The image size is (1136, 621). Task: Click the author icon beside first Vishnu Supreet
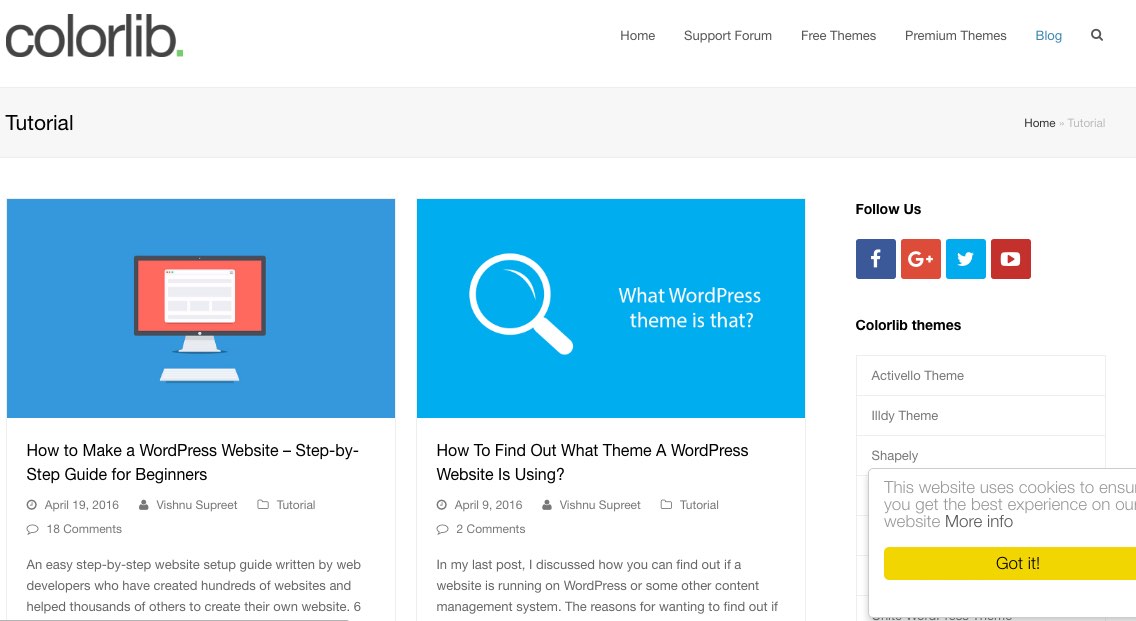click(143, 505)
